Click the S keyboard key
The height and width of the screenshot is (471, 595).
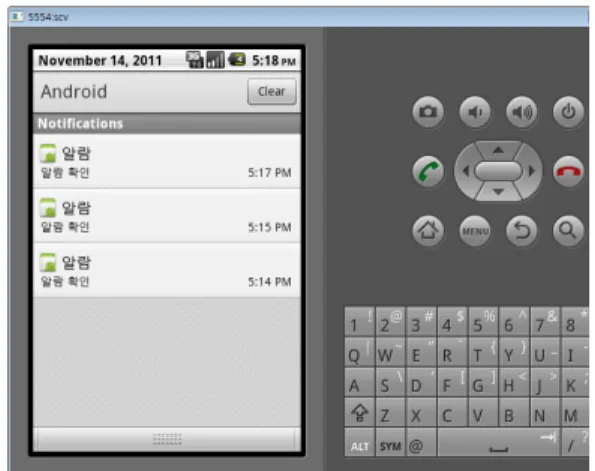(x=390, y=383)
